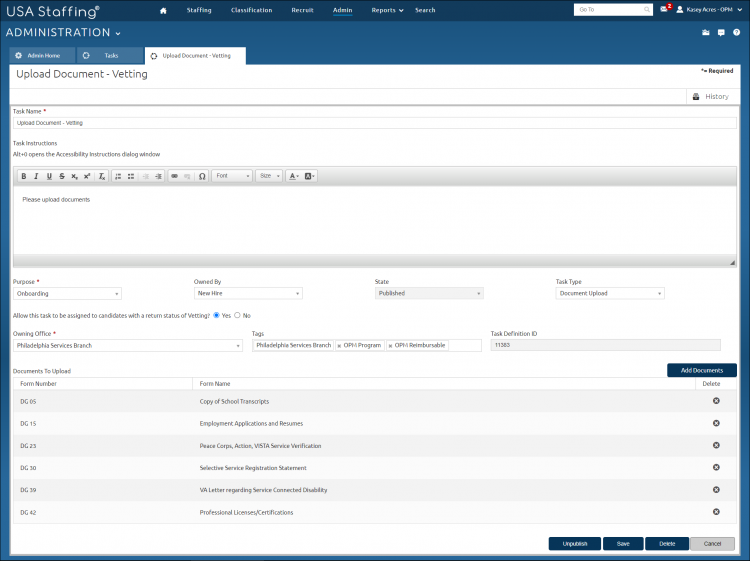Click the Save button
This screenshot has width=750, height=561.
pos(623,544)
